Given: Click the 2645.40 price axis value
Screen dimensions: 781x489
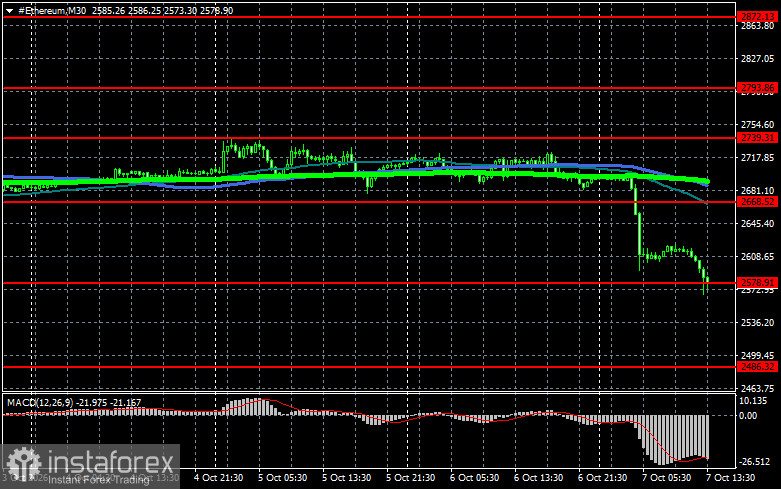Looking at the screenshot, I should pyautogui.click(x=757, y=224).
